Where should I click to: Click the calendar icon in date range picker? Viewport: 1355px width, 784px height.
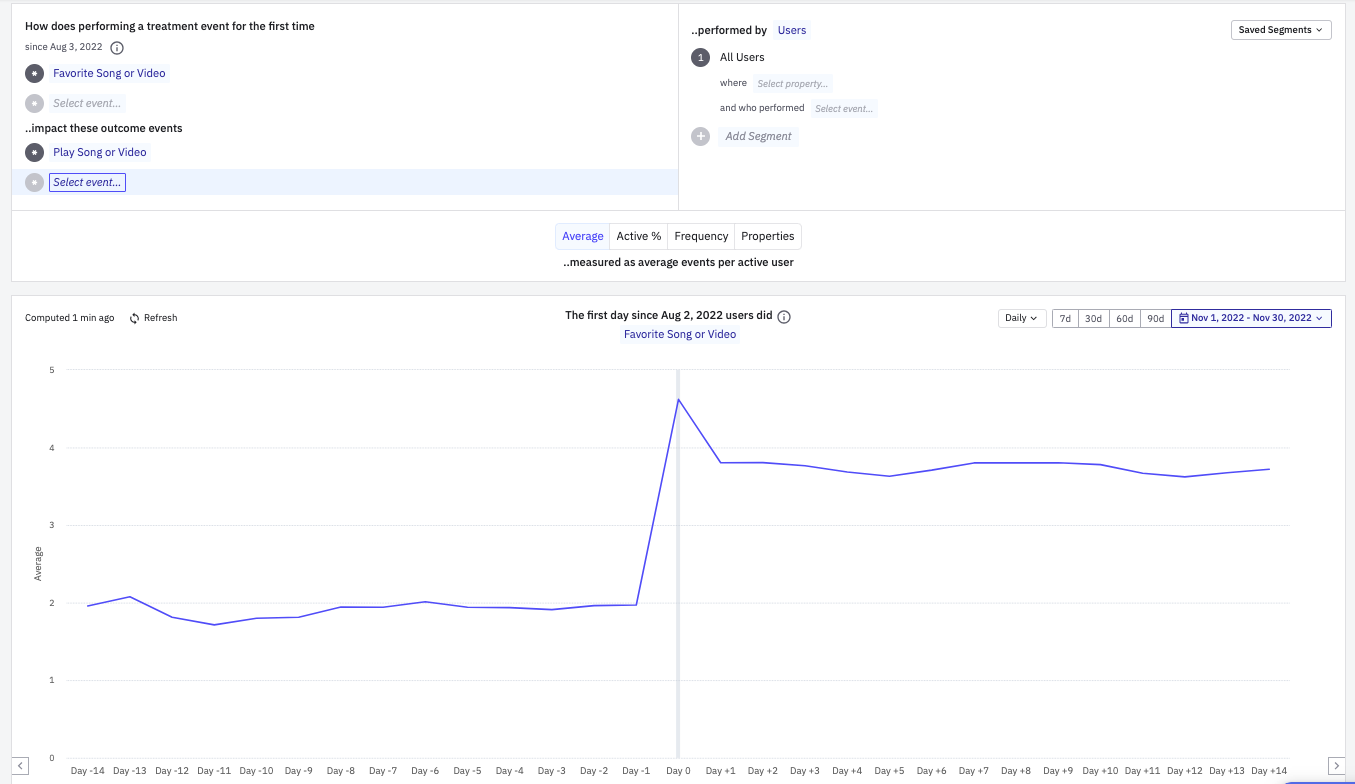click(1184, 318)
